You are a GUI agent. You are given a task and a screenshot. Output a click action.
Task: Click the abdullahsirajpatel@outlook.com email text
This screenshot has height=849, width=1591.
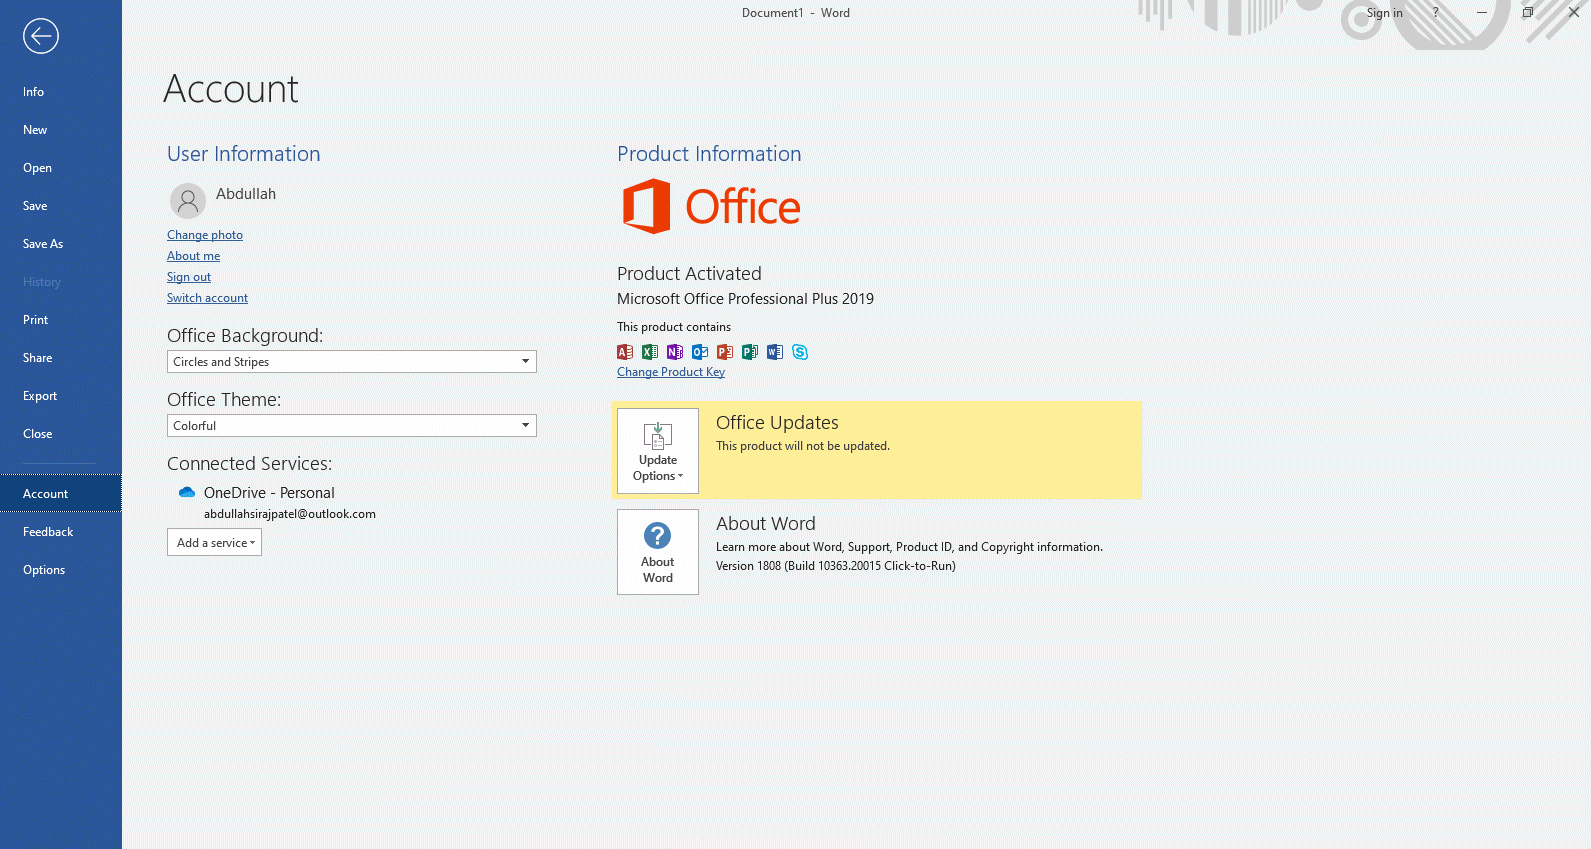(x=290, y=514)
